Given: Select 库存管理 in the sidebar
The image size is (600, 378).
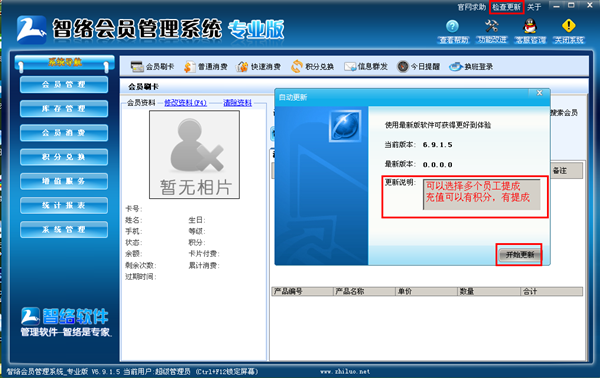Looking at the screenshot, I should 64,109.
